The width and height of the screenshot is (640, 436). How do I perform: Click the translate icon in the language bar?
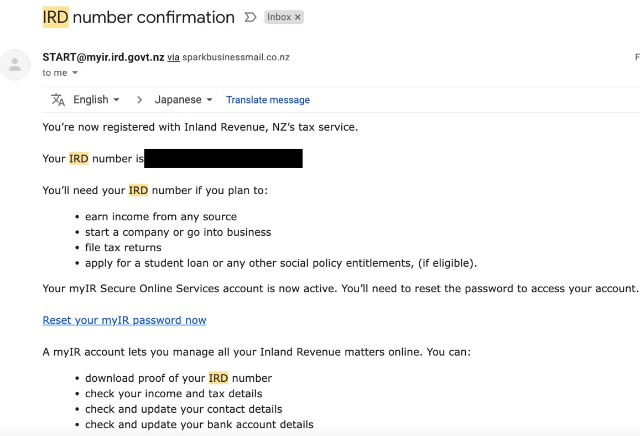[x=58, y=100]
